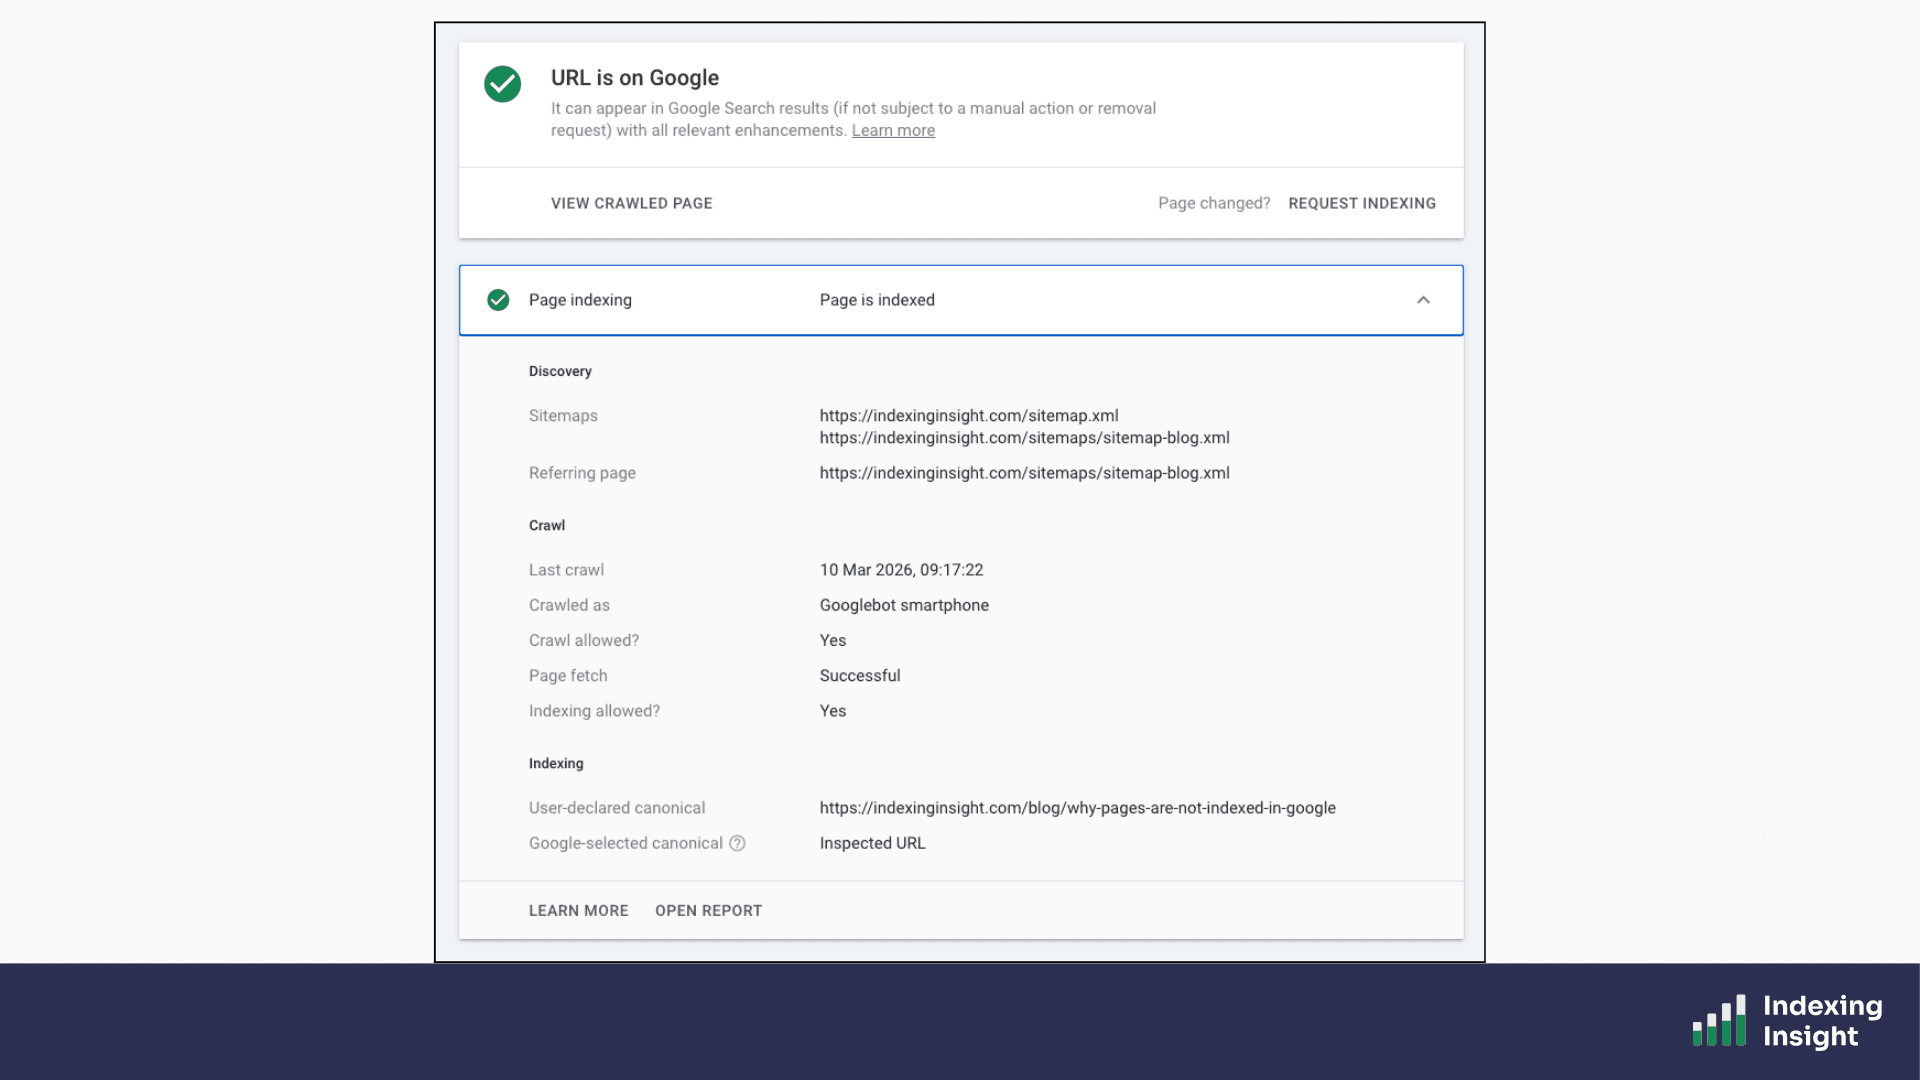This screenshot has width=1920, height=1080.
Task: Click the large green URL-on-Google checkmark icon
Action: [x=502, y=84]
